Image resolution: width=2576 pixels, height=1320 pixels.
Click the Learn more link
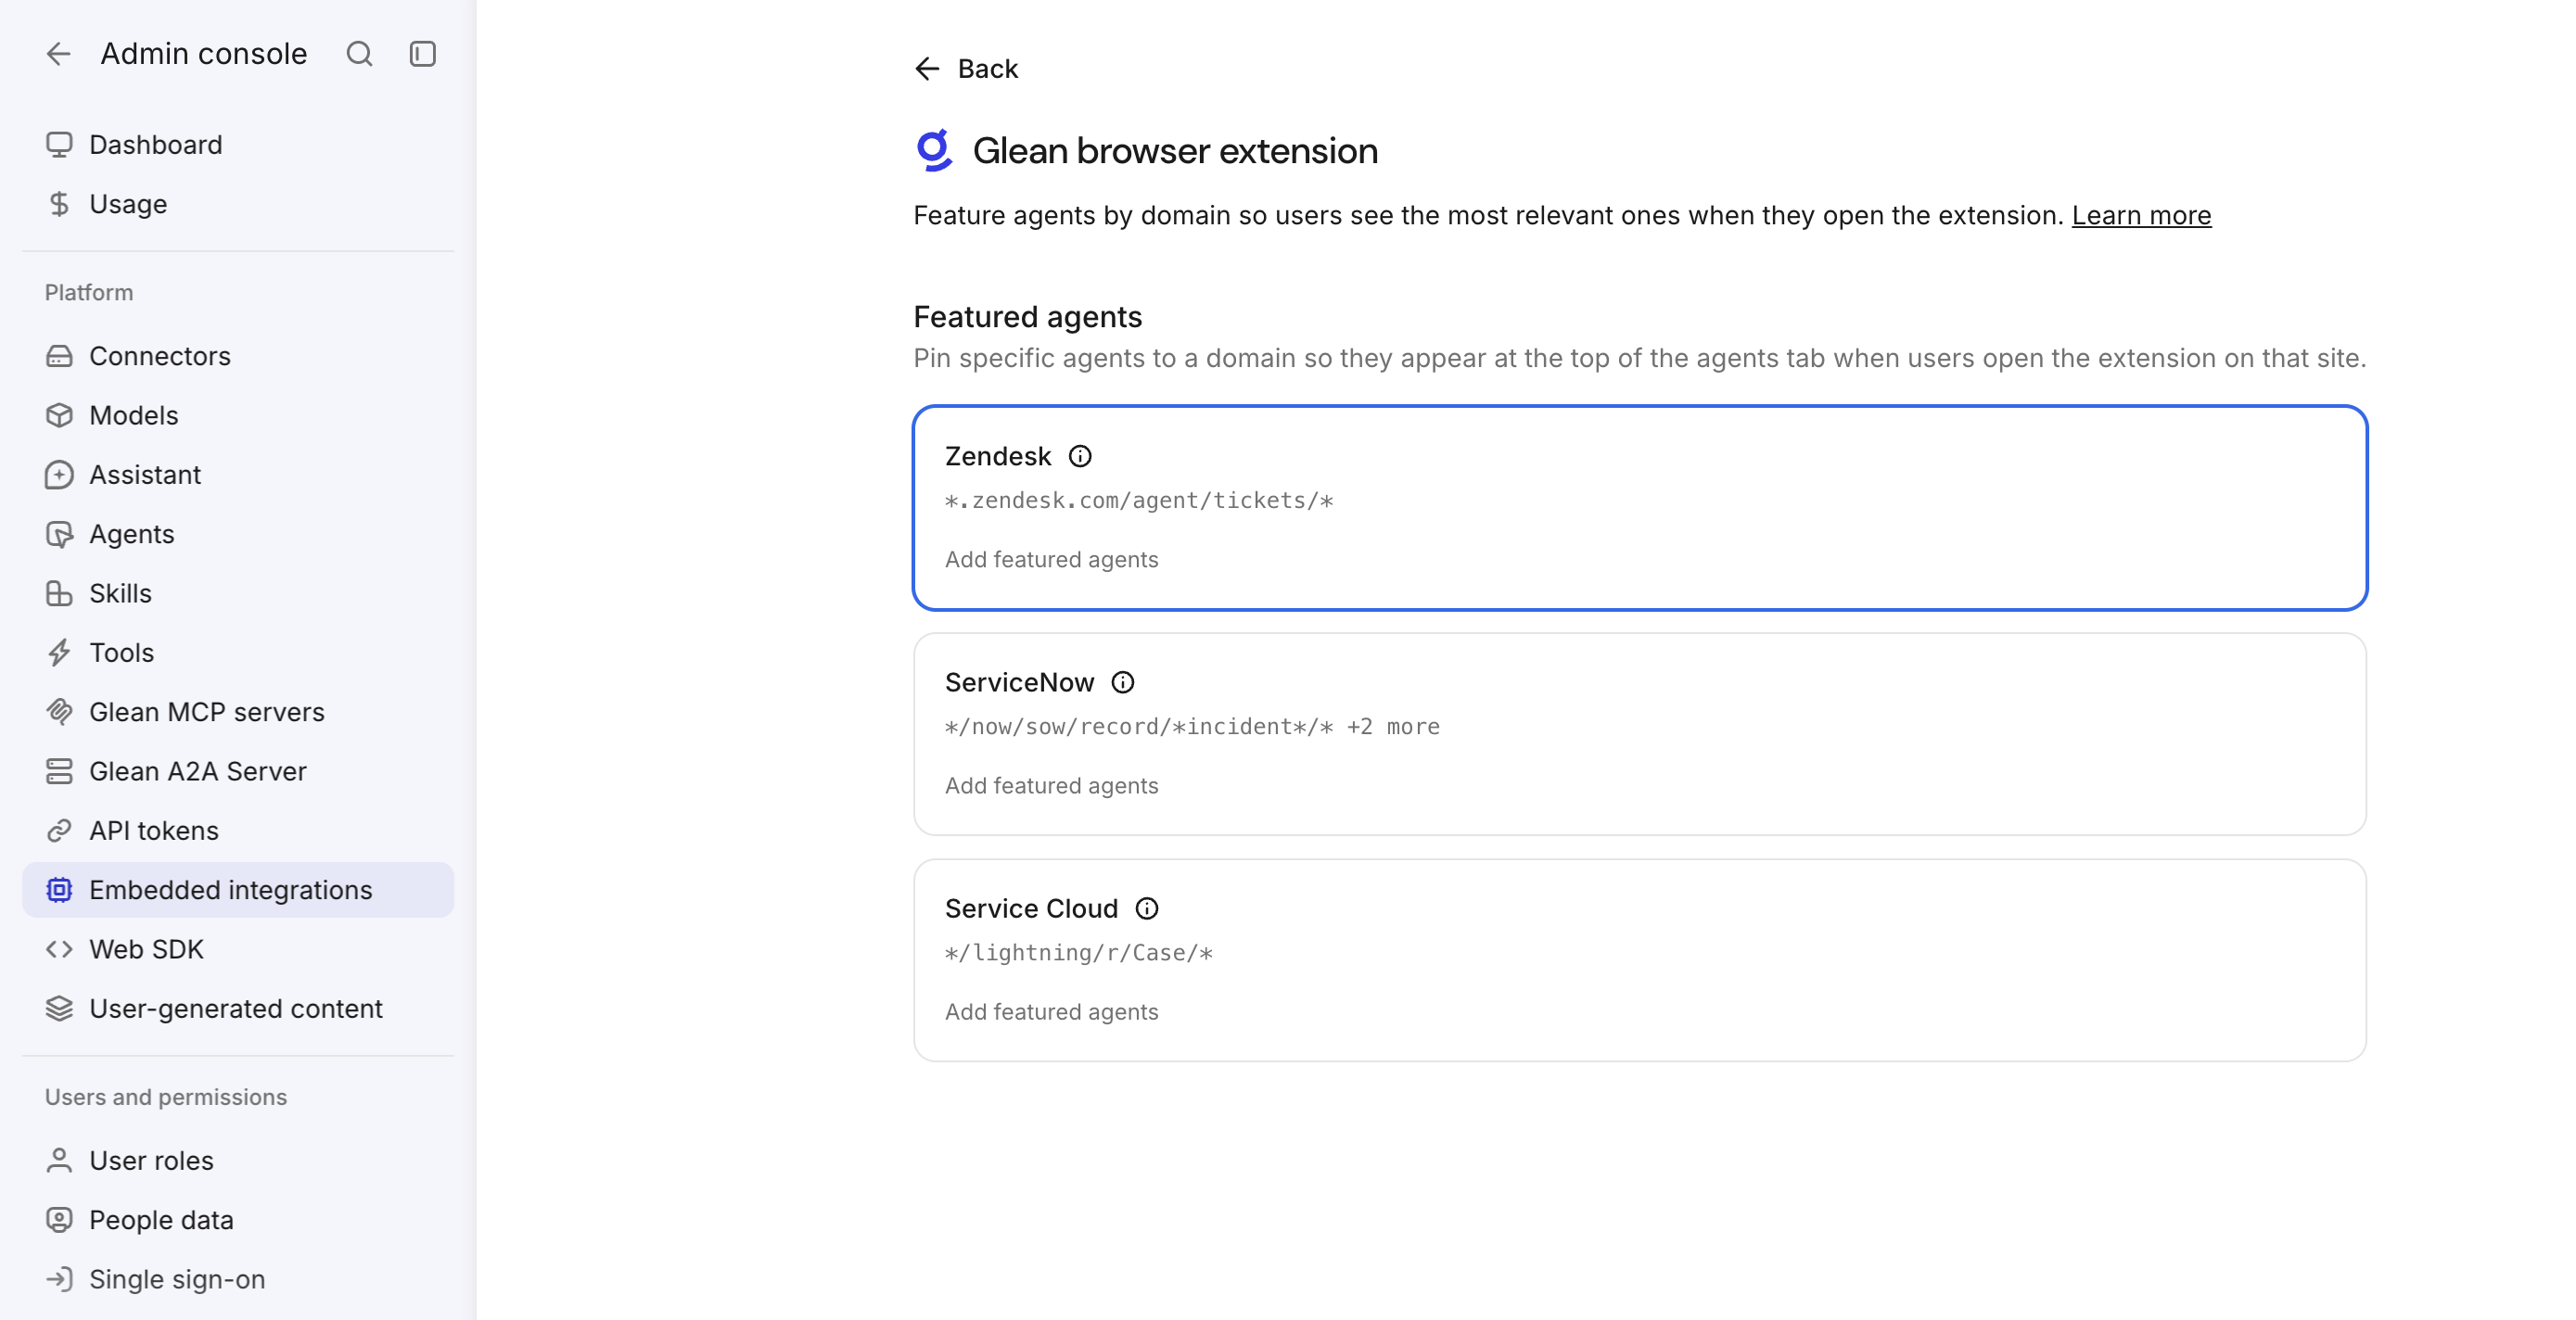2141,216
